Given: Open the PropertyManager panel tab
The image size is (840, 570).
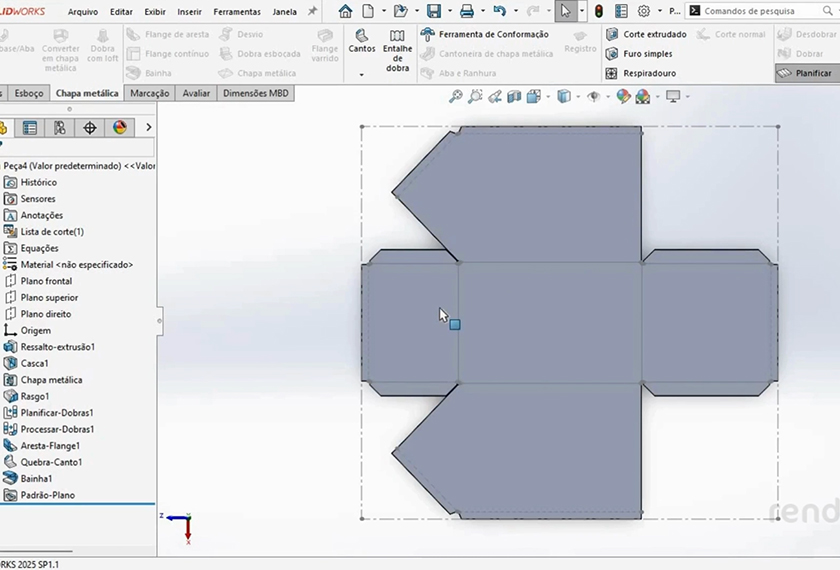Looking at the screenshot, I should click(x=30, y=127).
